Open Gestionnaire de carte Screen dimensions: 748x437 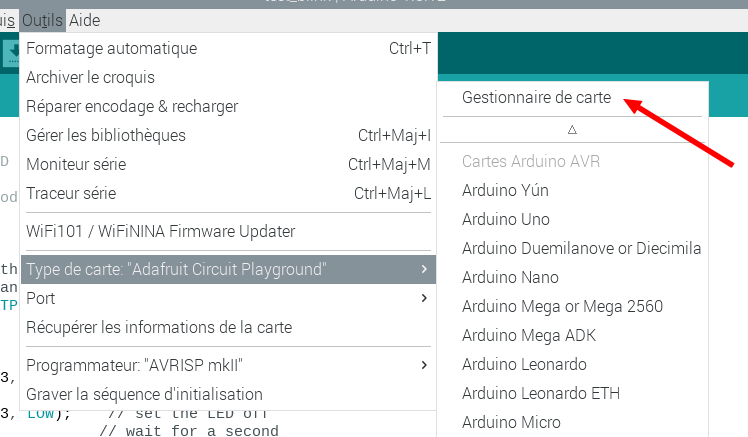coord(536,97)
